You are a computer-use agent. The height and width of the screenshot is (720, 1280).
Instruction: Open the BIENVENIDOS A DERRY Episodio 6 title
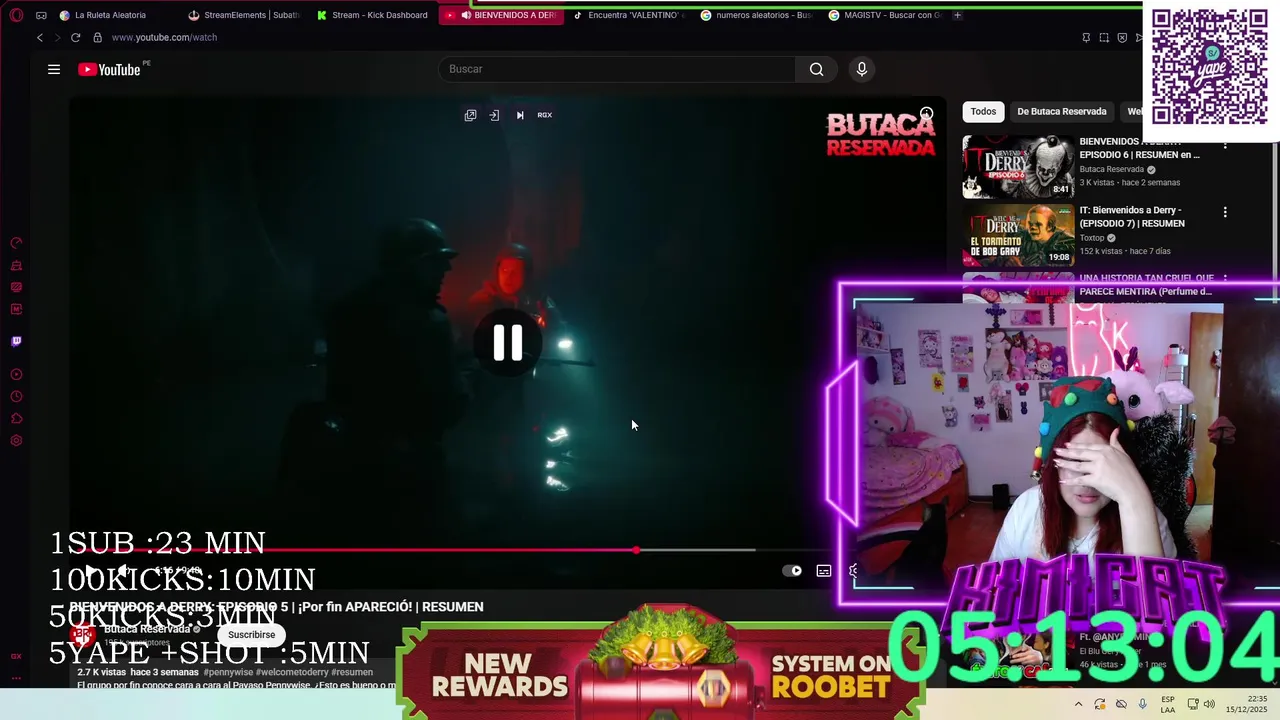click(1140, 148)
